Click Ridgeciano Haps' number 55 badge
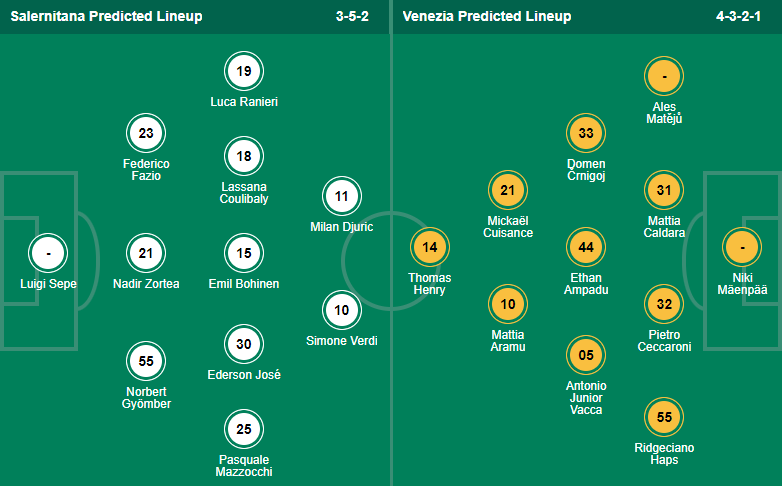This screenshot has height=486, width=782. click(664, 417)
